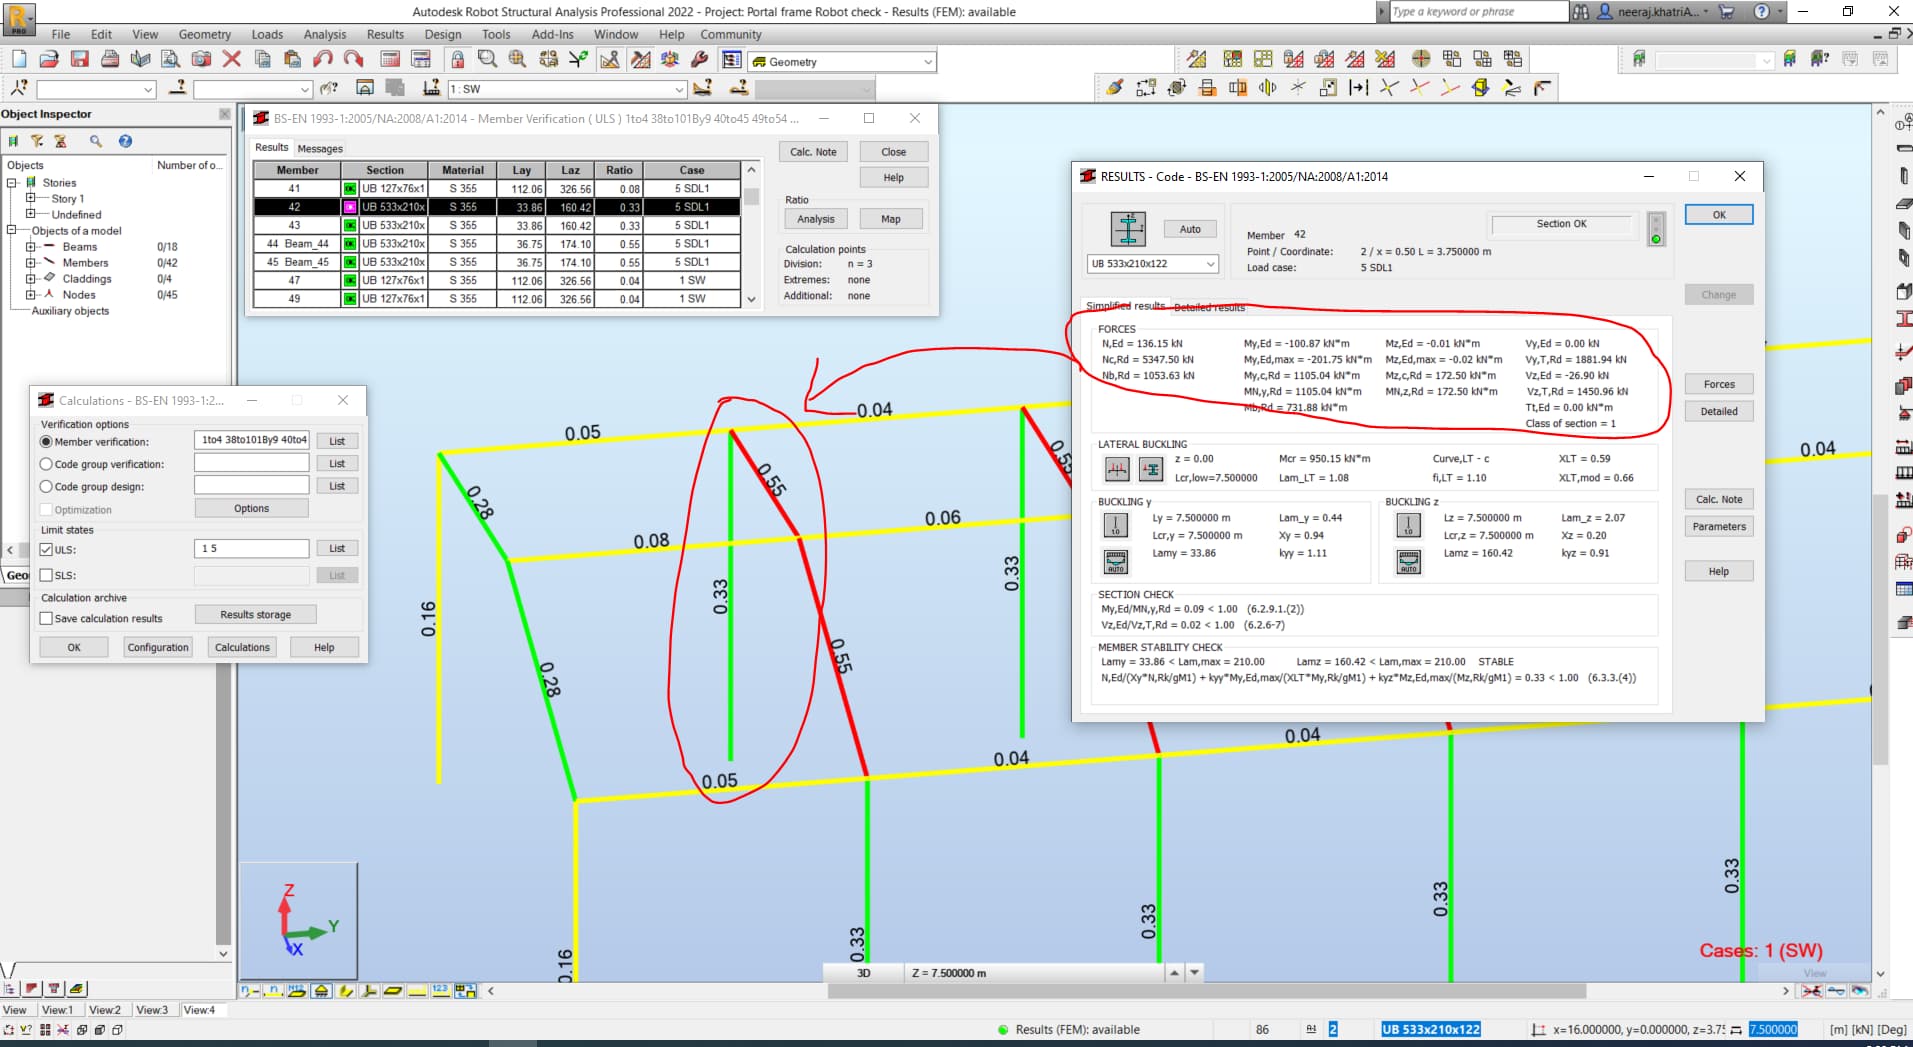This screenshot has width=1913, height=1047.
Task: Capture the screen with the camera icon
Action: tap(201, 59)
